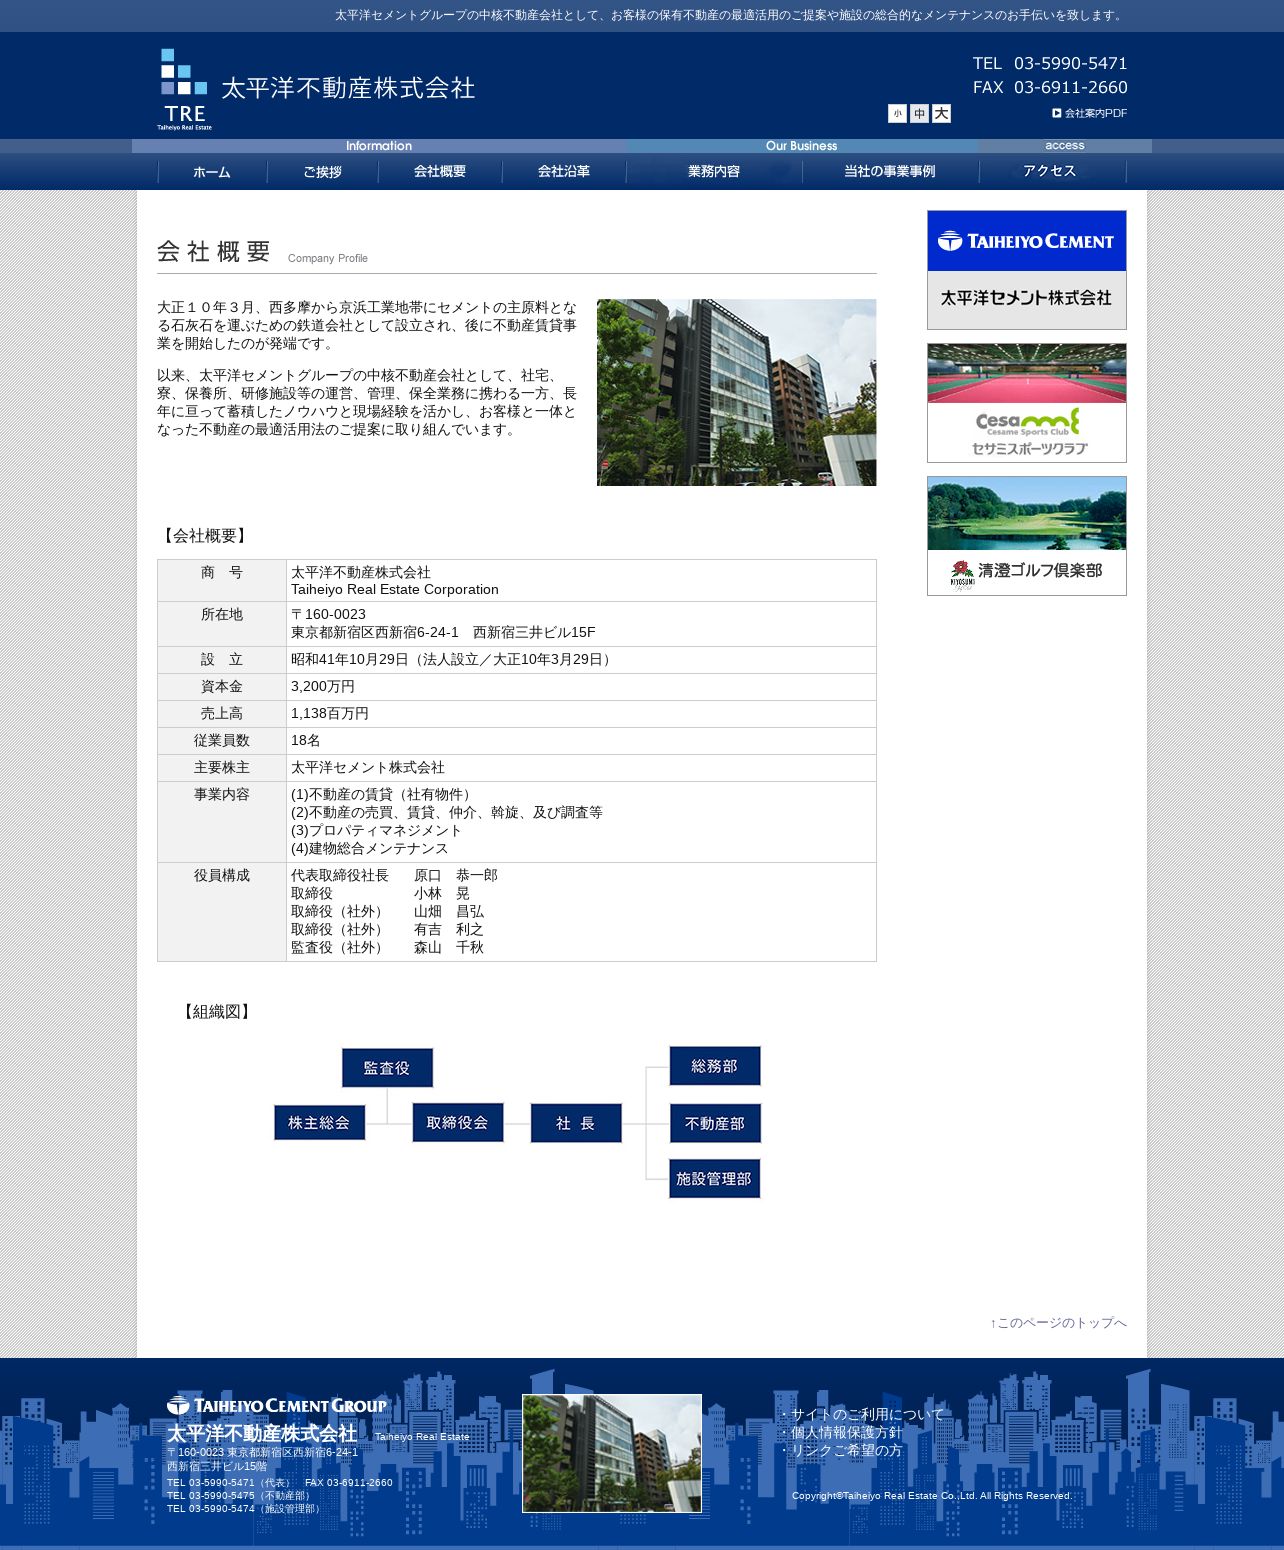Click 施設管理部 box in organization chart
This screenshot has width=1284, height=1550.
pyautogui.click(x=715, y=1179)
